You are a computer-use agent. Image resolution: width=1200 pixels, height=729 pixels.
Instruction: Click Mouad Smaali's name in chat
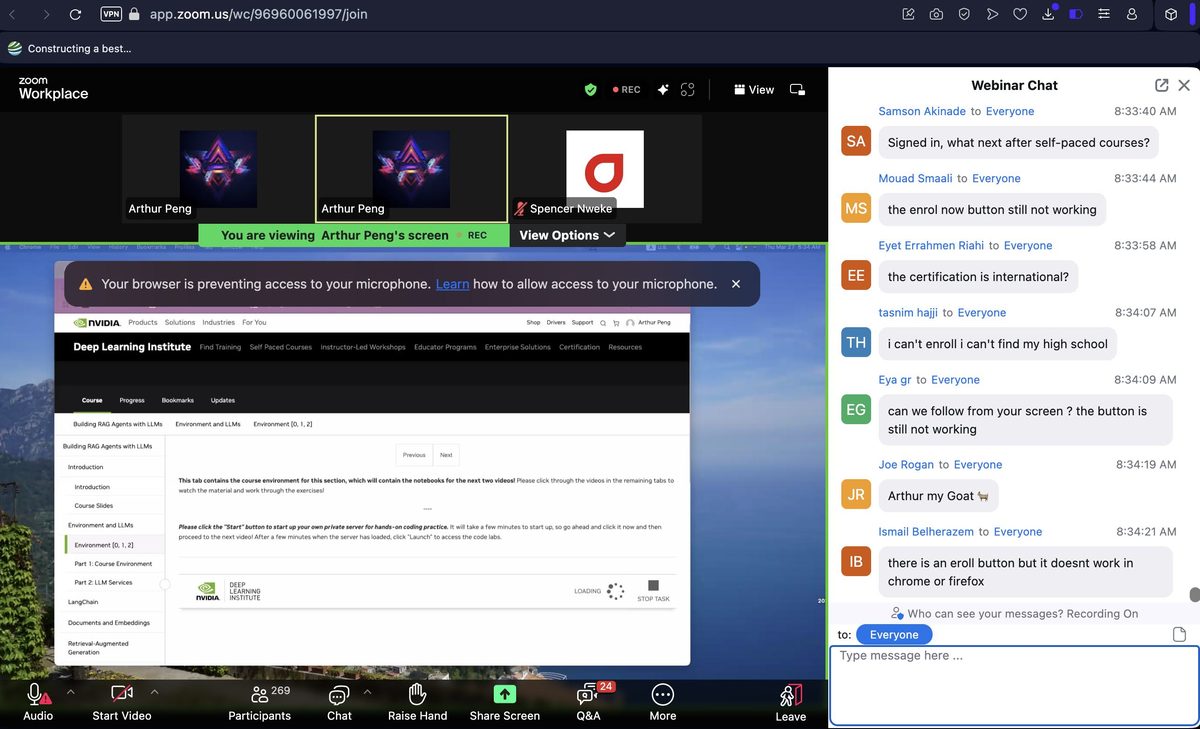(915, 178)
